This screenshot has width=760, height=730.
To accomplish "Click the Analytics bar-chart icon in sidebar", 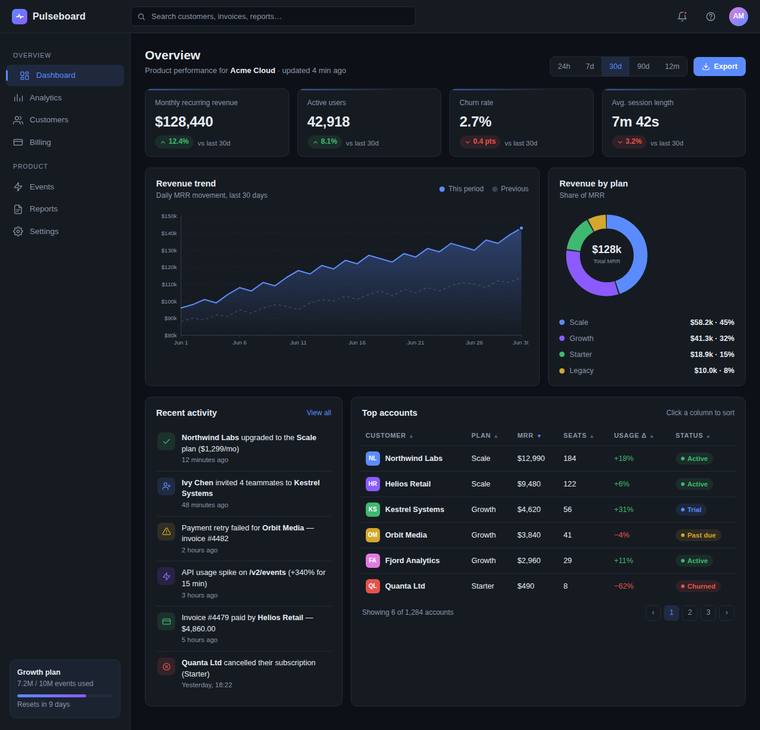I will point(18,98).
